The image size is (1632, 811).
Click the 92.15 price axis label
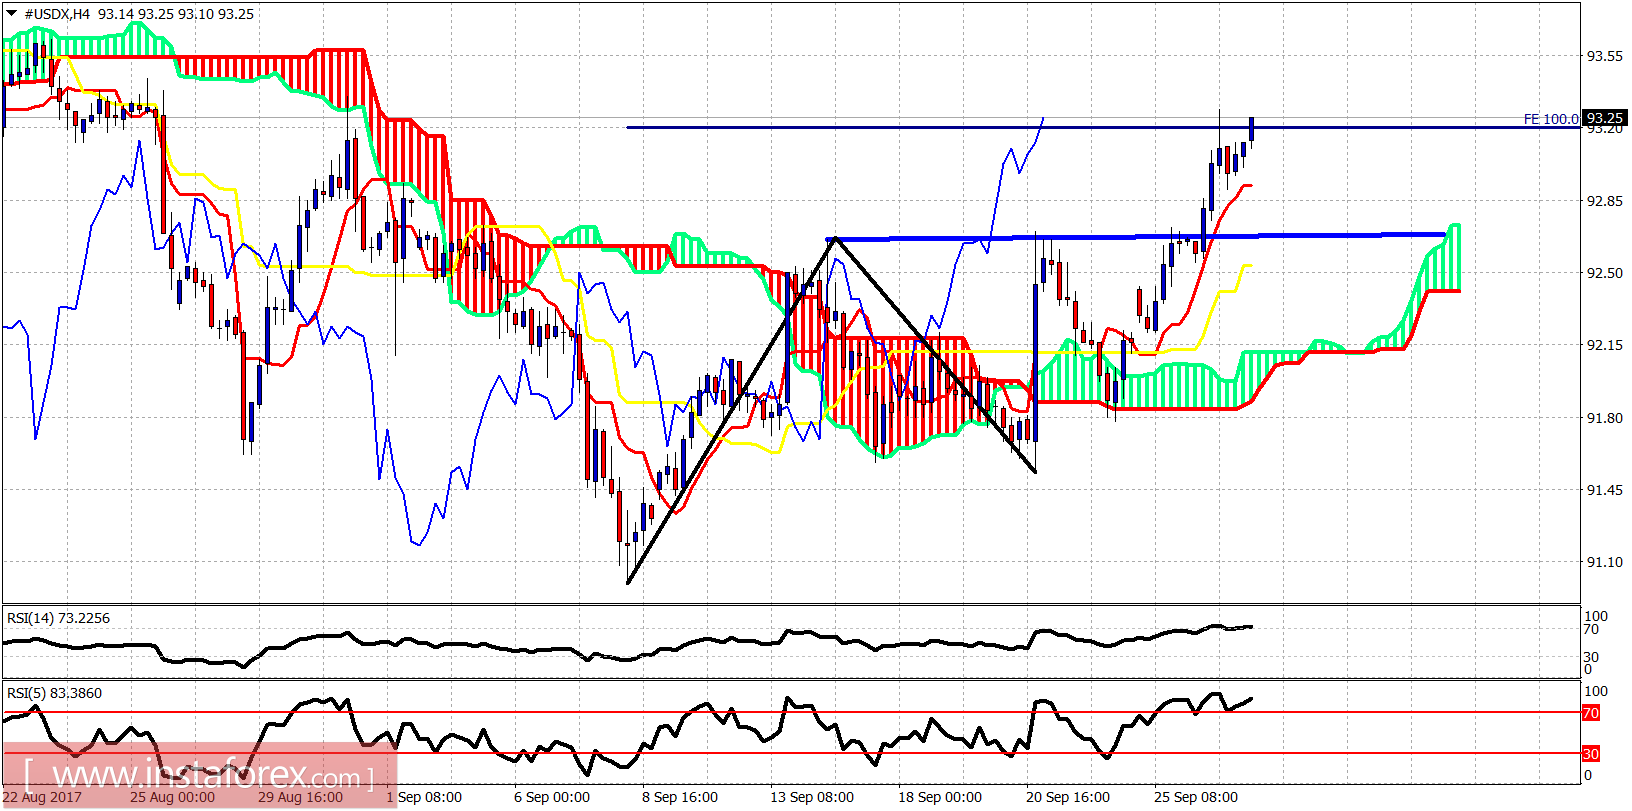click(x=1605, y=345)
